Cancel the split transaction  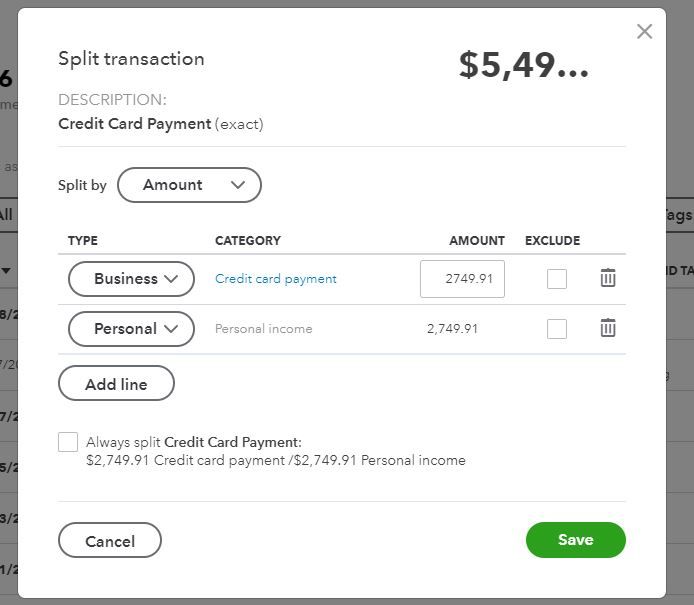click(x=110, y=541)
